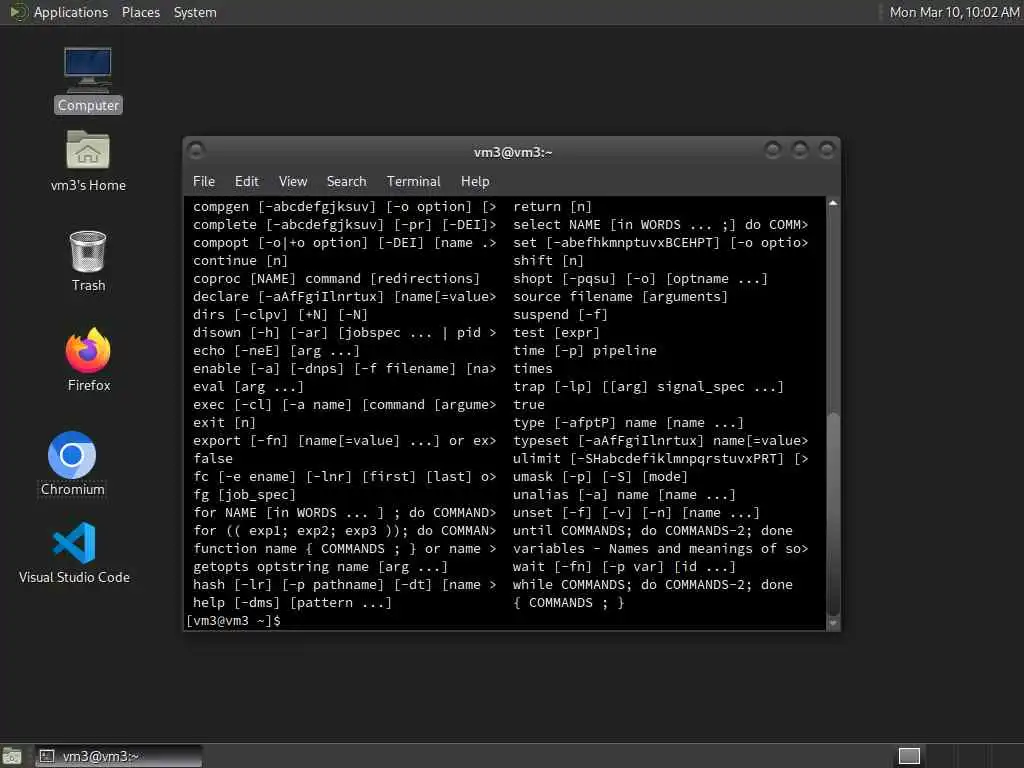
Task: Click the 'shift [n]' line
Action: tap(548, 261)
